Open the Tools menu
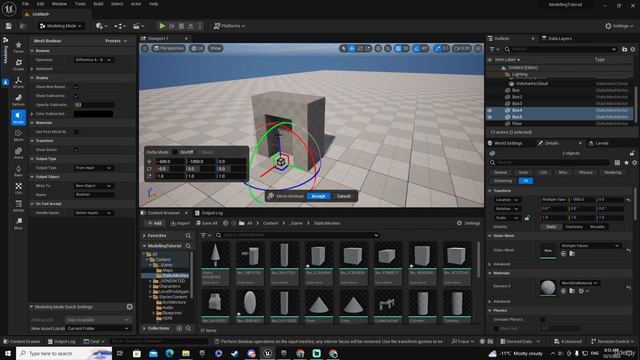640x360 pixels. pyautogui.click(x=80, y=4)
